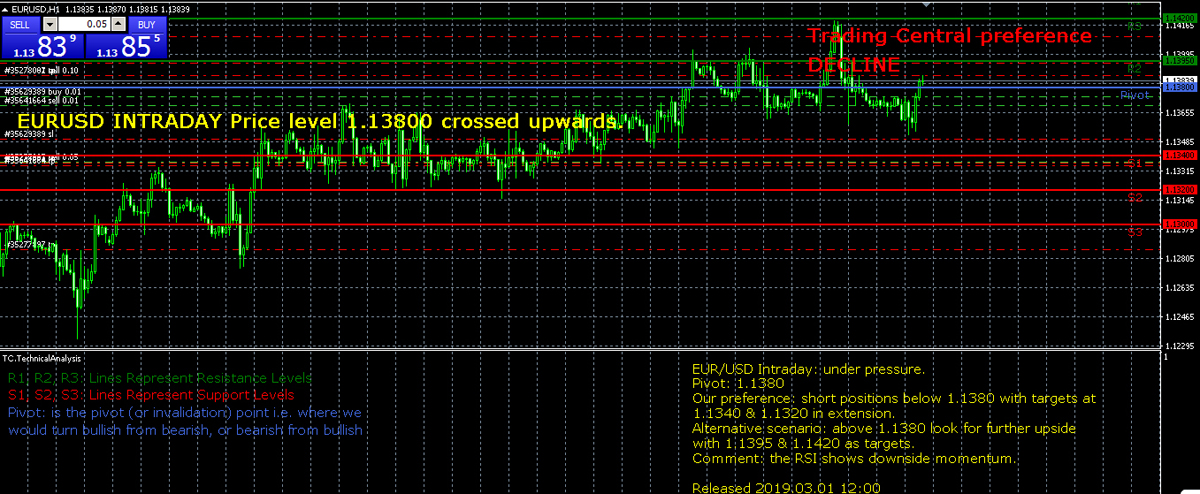This screenshot has height=494, width=1200.
Task: Select the #35629389 sl stop-loss label
Action: point(29,133)
